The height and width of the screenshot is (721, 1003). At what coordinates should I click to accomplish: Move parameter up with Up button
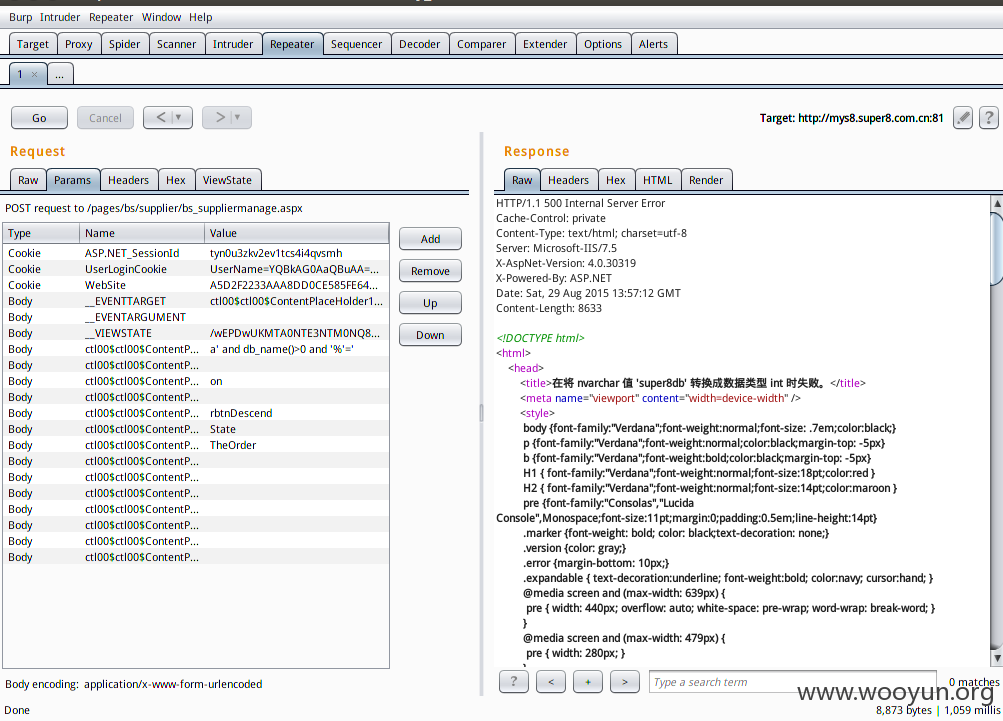[x=430, y=303]
